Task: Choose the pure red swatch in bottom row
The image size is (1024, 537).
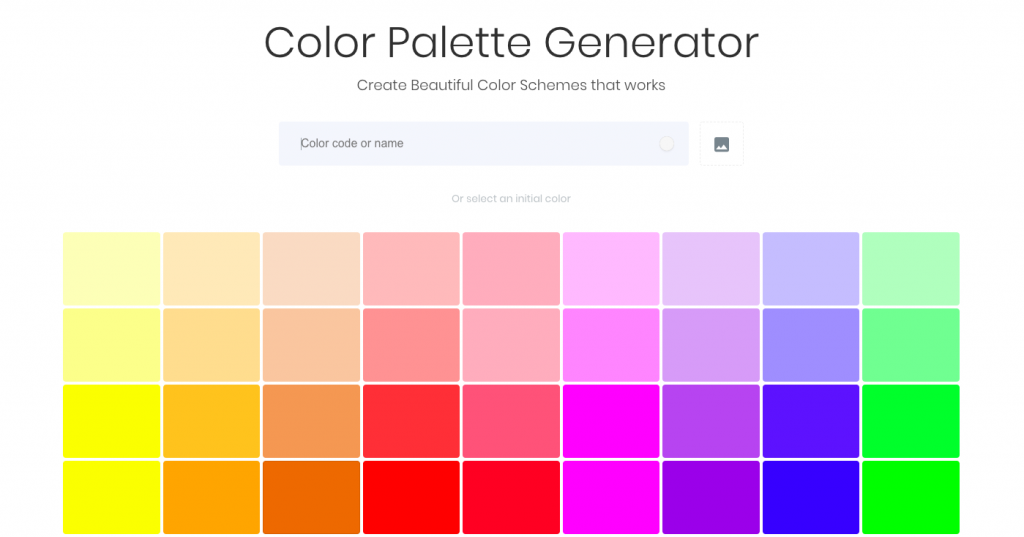Action: click(411, 497)
